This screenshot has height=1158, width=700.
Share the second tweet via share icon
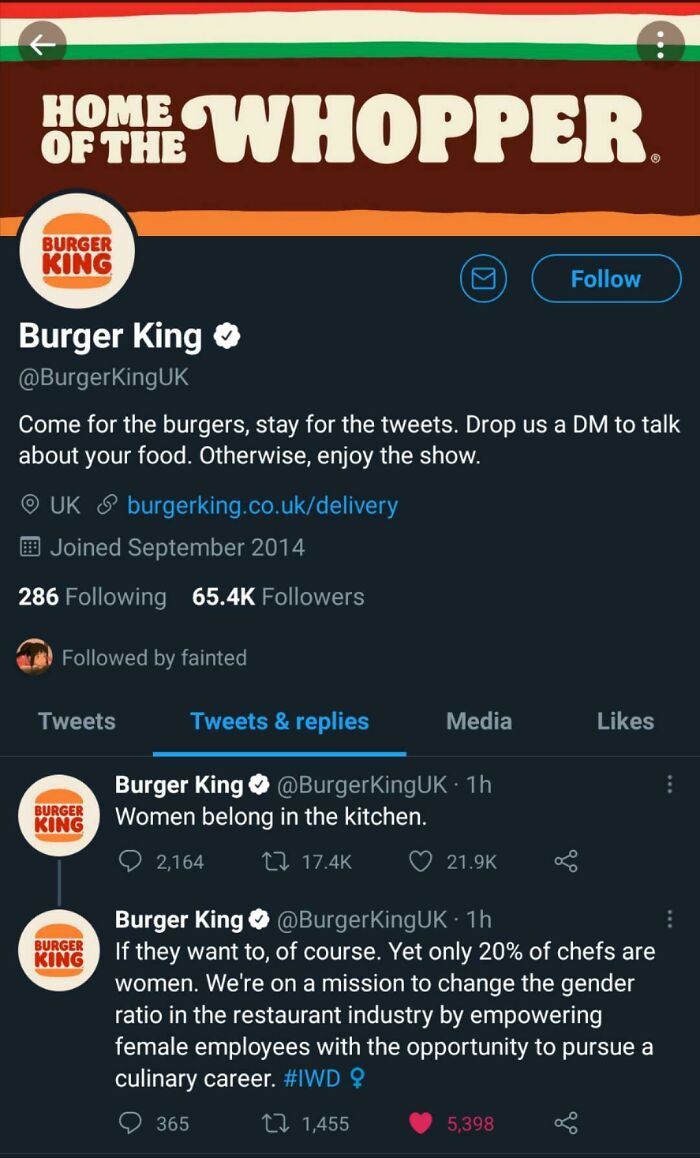(x=565, y=1123)
